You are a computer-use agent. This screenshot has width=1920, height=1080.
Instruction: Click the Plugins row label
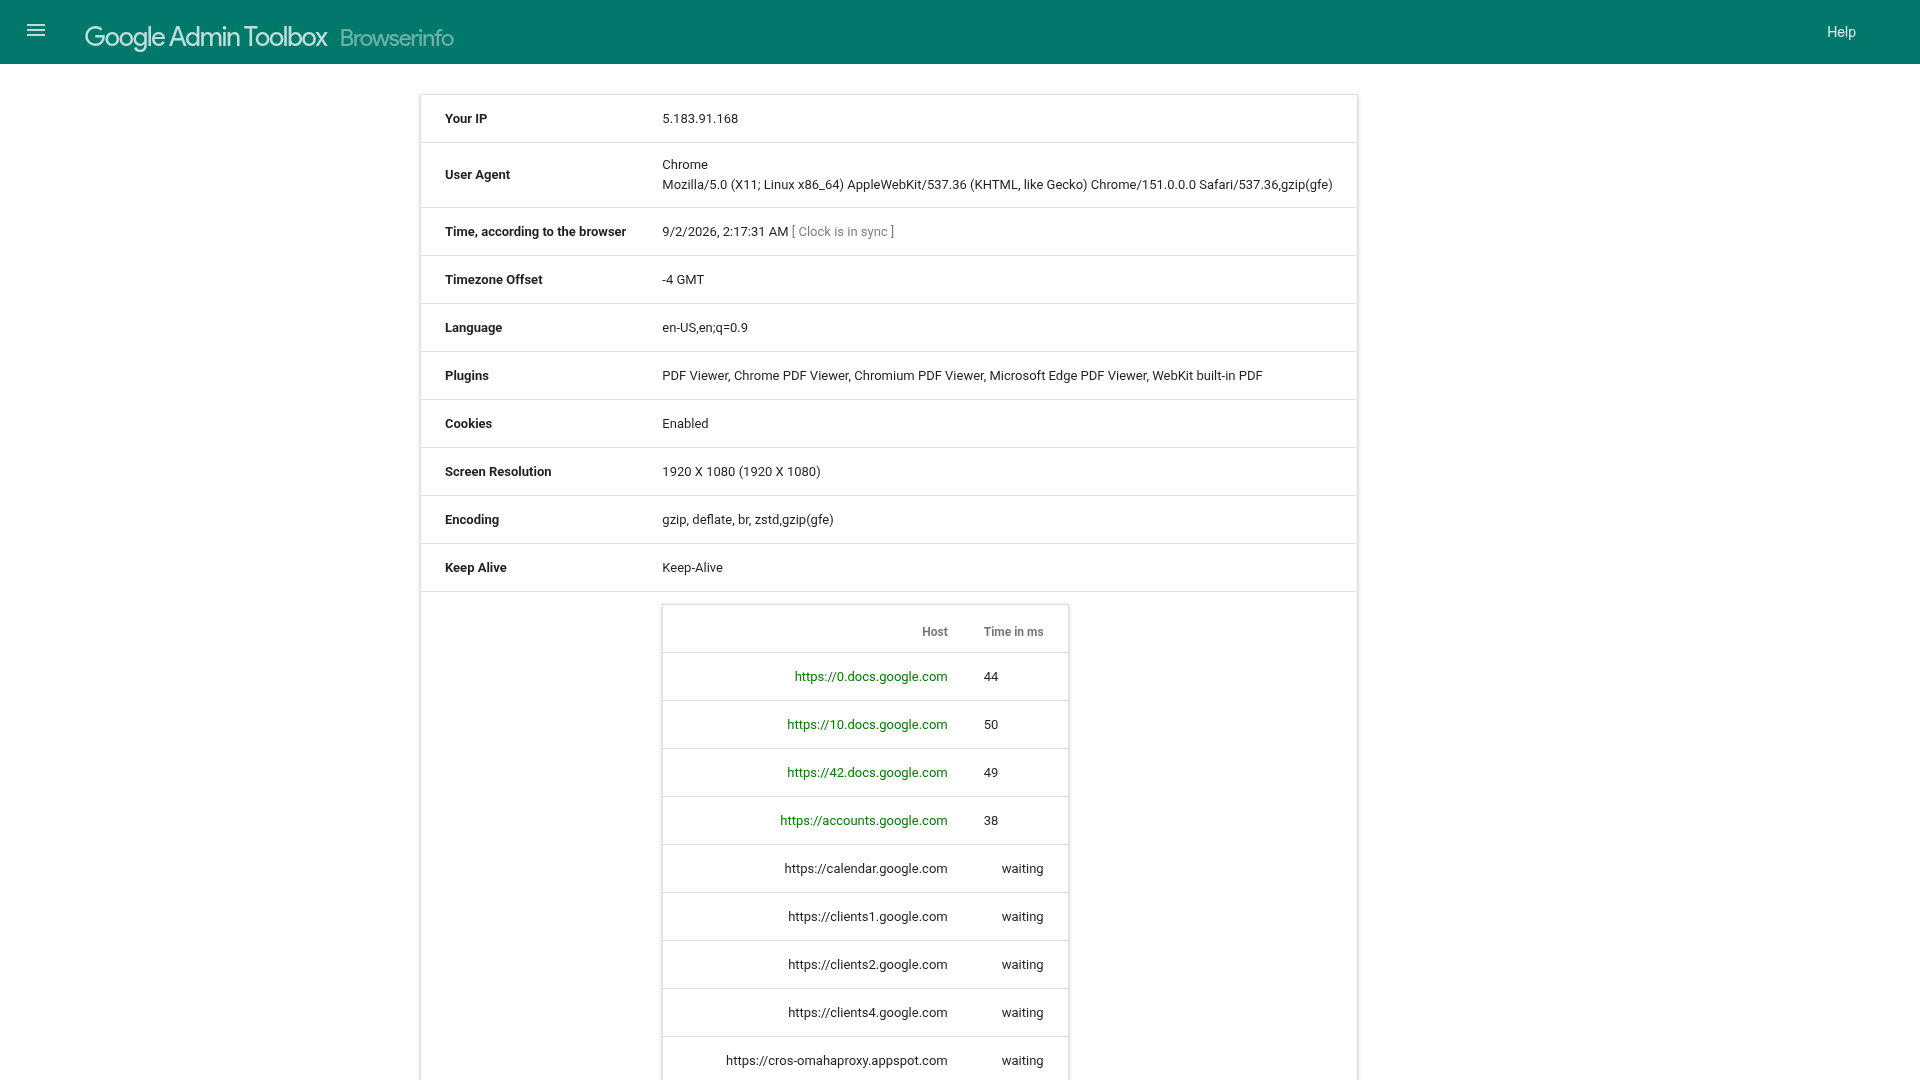467,376
